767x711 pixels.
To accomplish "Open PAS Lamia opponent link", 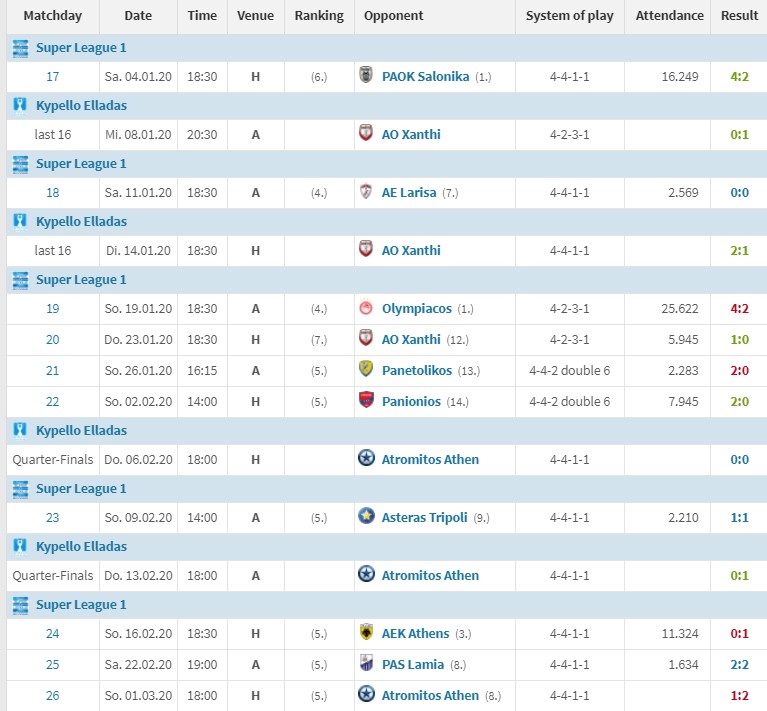I will pos(413,665).
